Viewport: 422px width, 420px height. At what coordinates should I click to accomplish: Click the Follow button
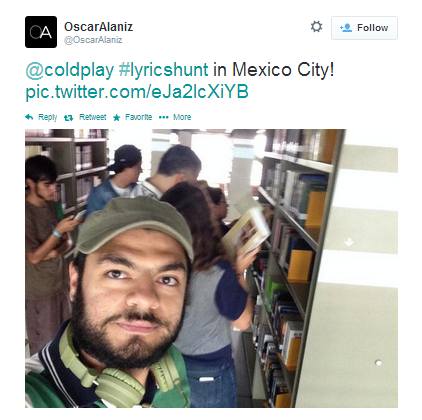[x=364, y=28]
